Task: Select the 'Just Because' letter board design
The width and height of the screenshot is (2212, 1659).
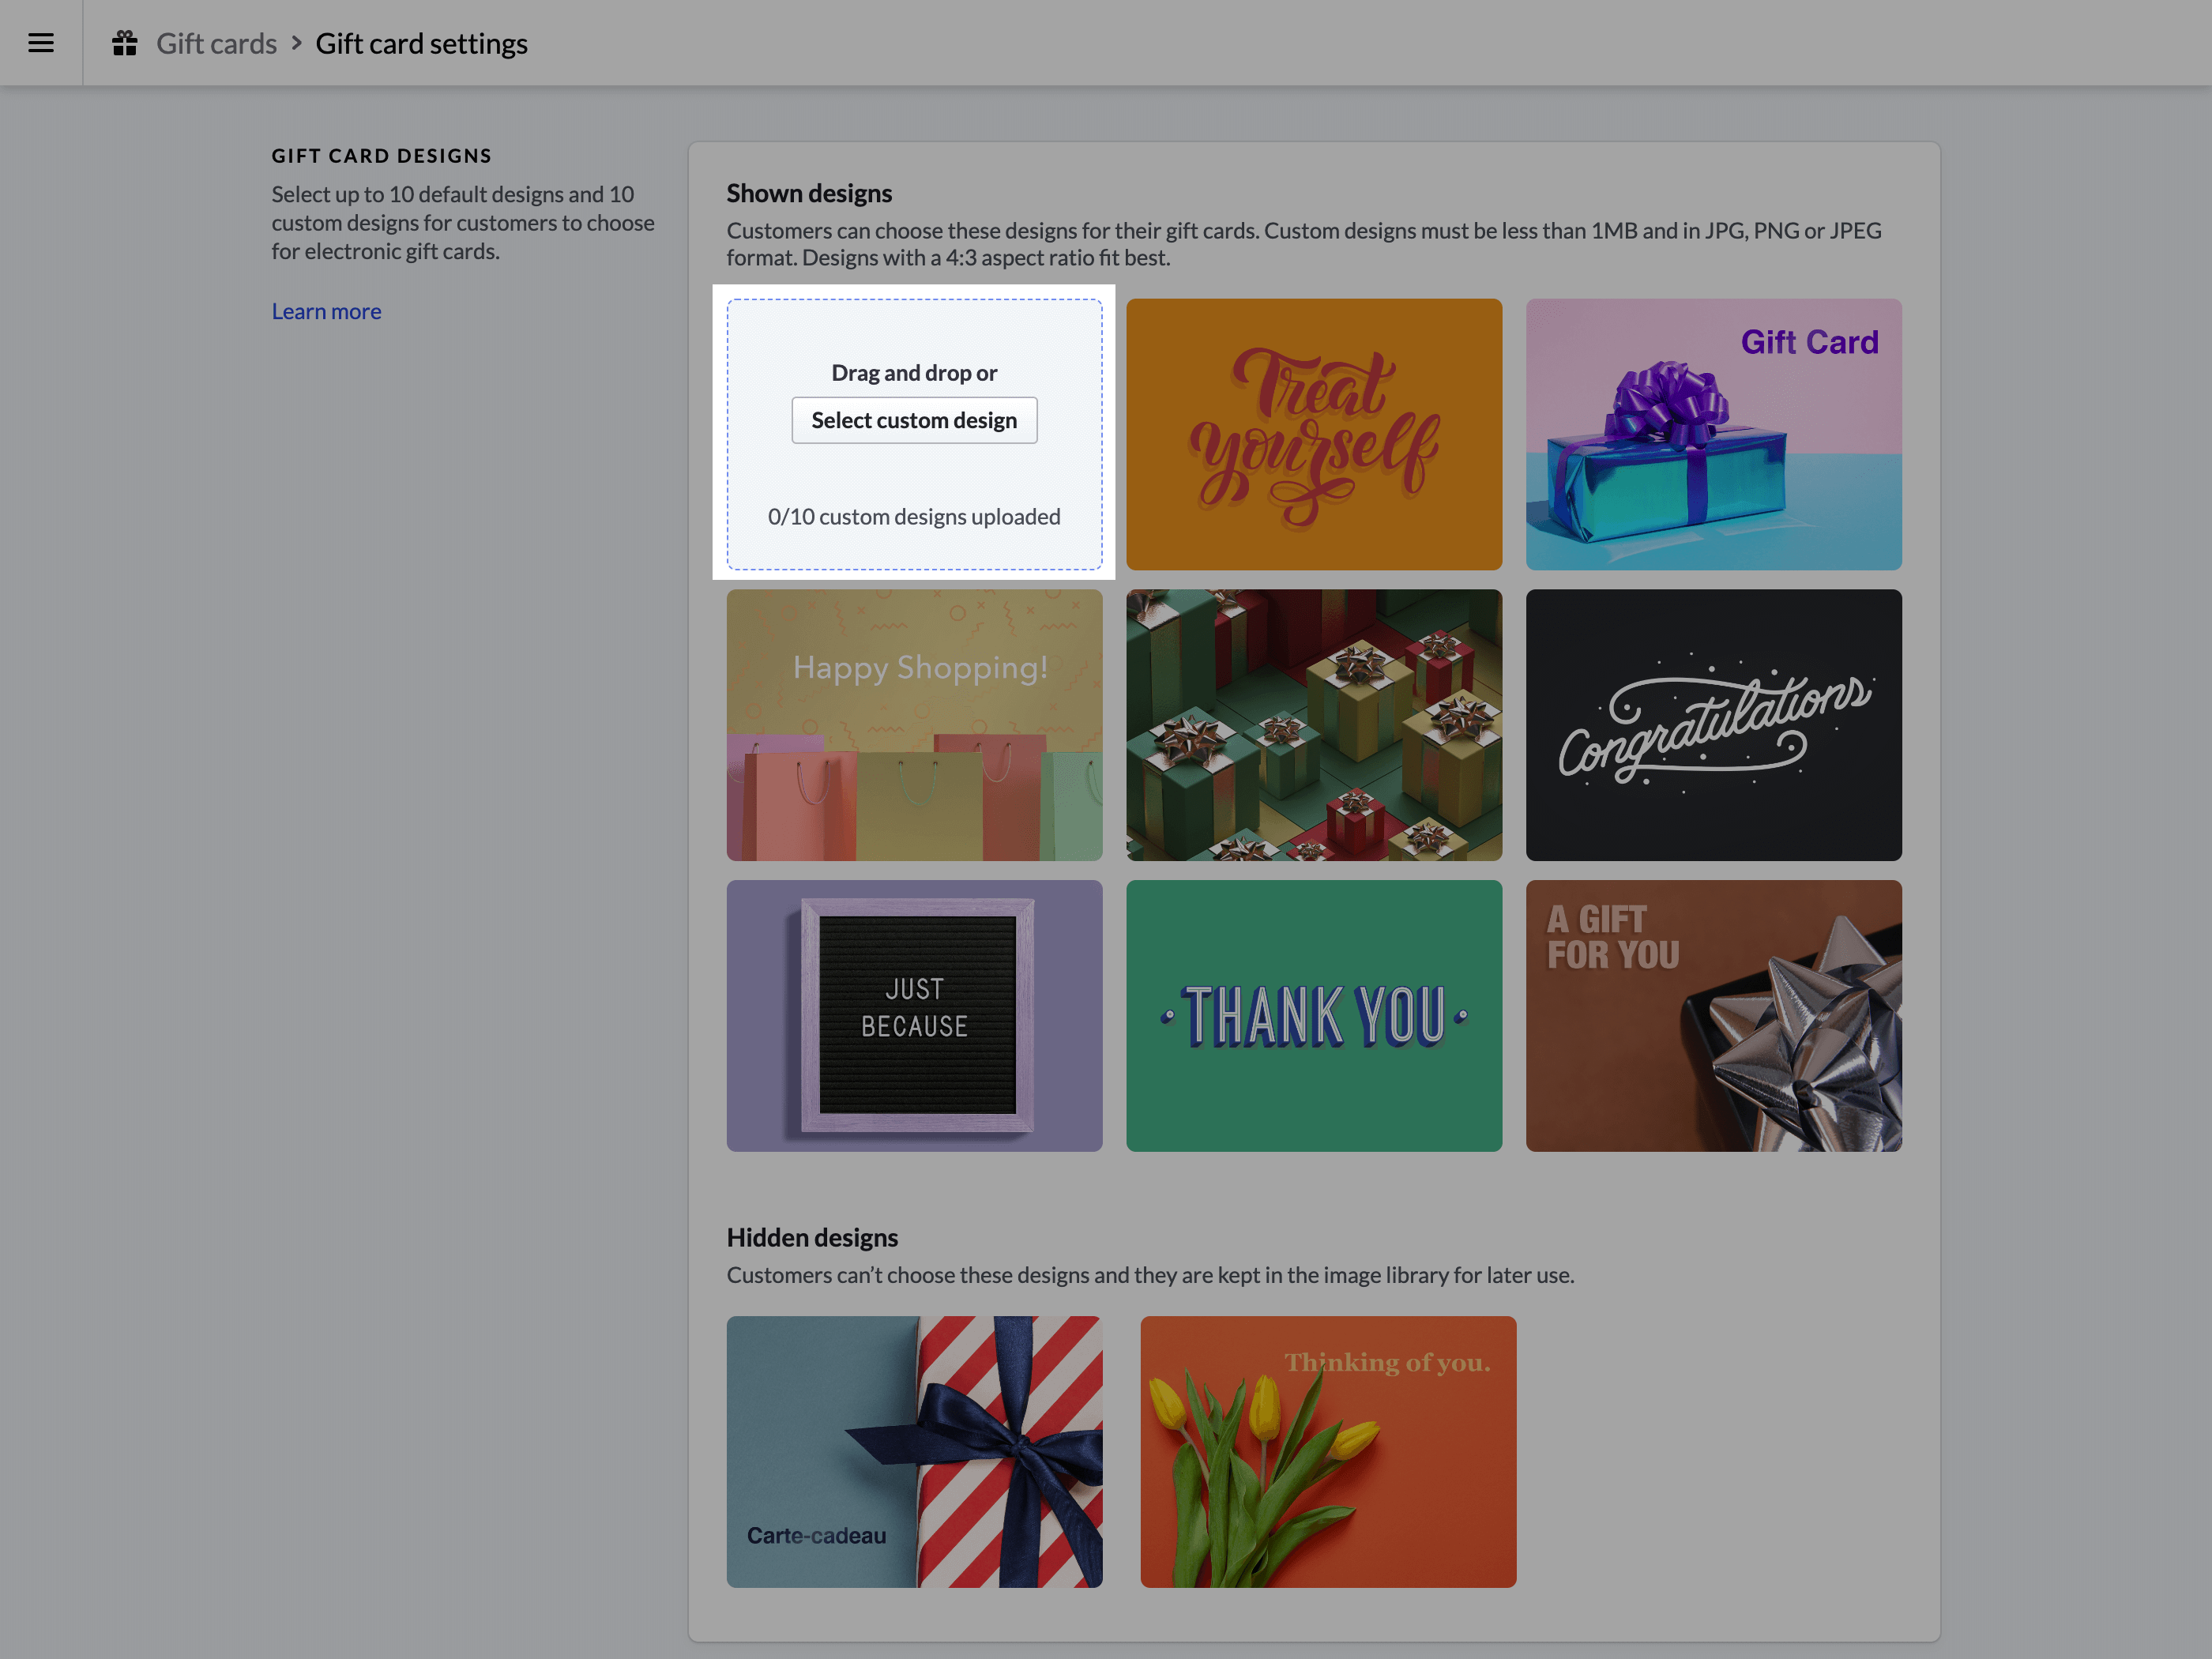Action: pyautogui.click(x=914, y=1014)
